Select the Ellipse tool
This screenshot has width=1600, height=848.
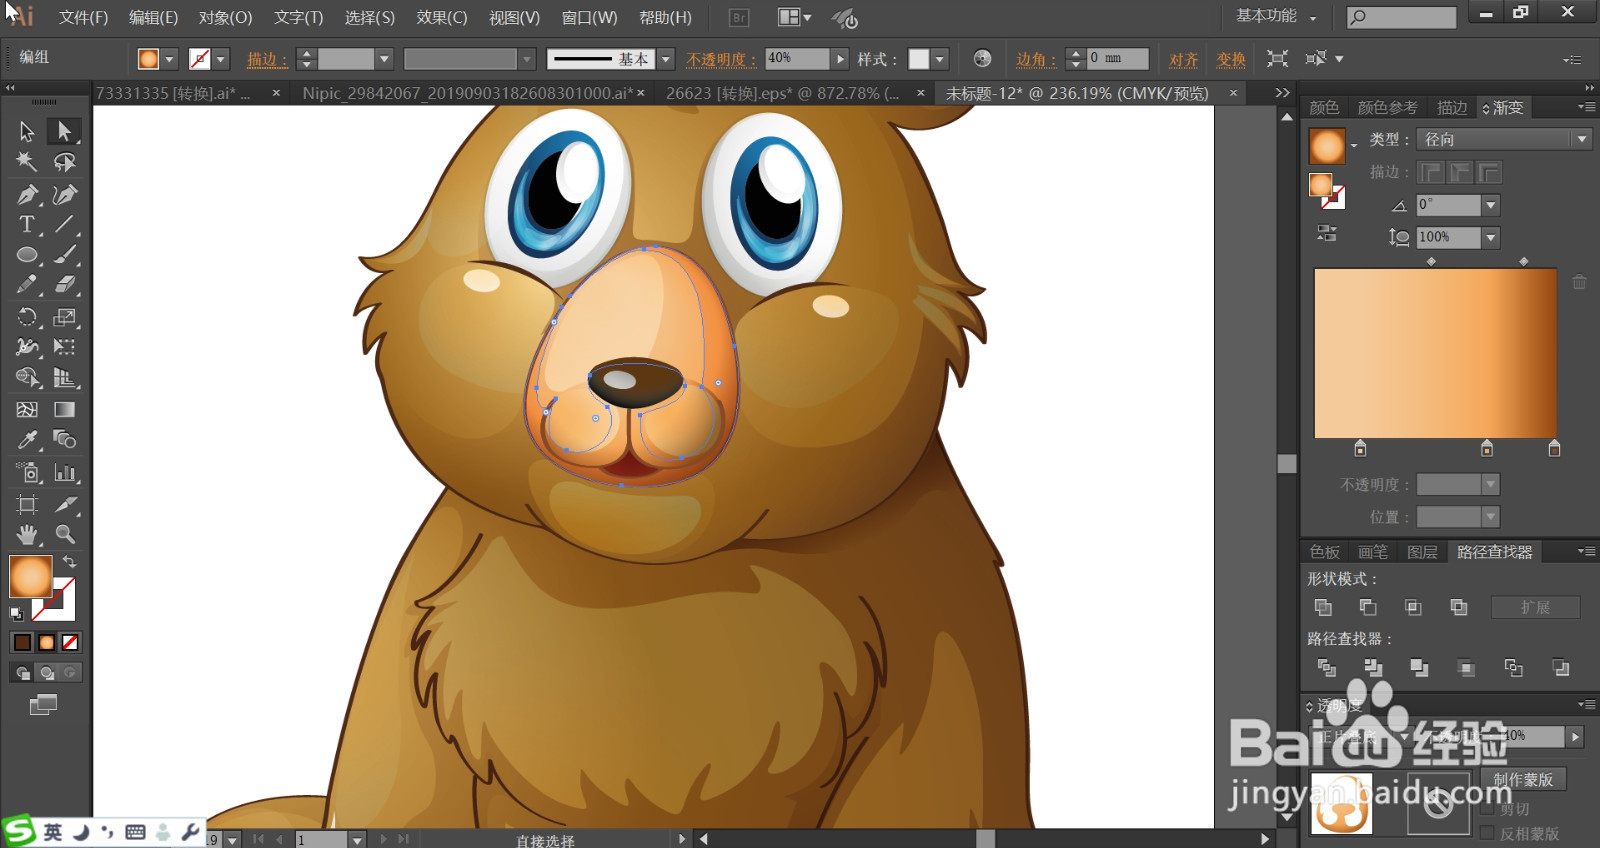pyautogui.click(x=27, y=255)
